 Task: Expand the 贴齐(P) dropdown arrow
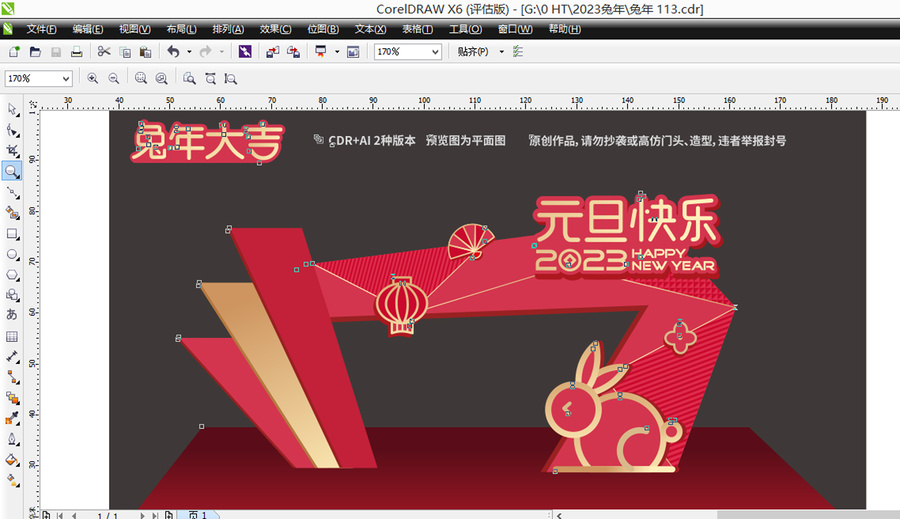[502, 52]
